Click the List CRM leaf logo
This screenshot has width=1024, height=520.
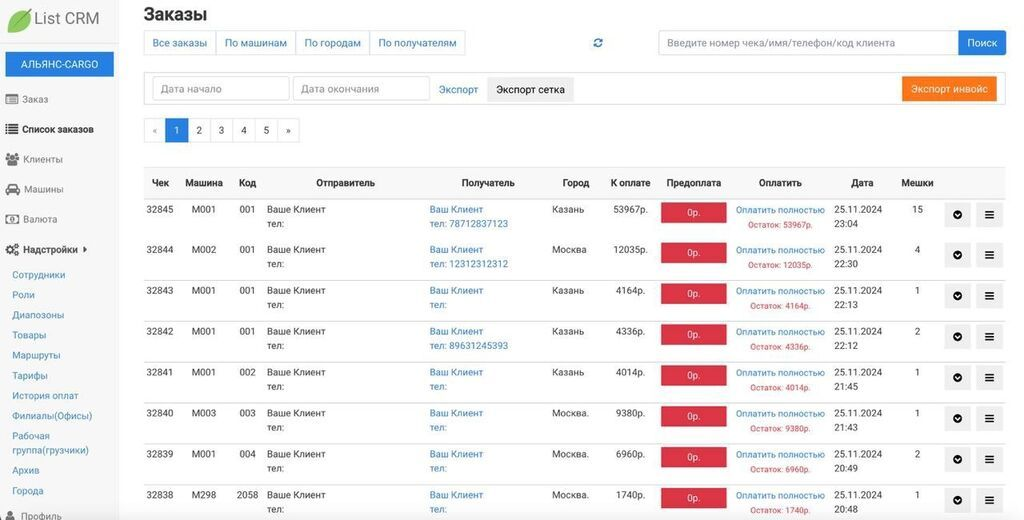pyautogui.click(x=19, y=20)
